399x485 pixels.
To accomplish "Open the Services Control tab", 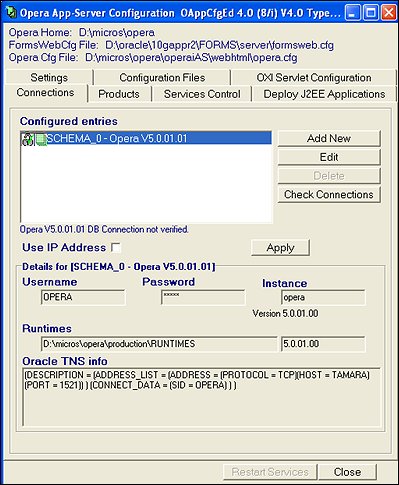I will click(202, 94).
